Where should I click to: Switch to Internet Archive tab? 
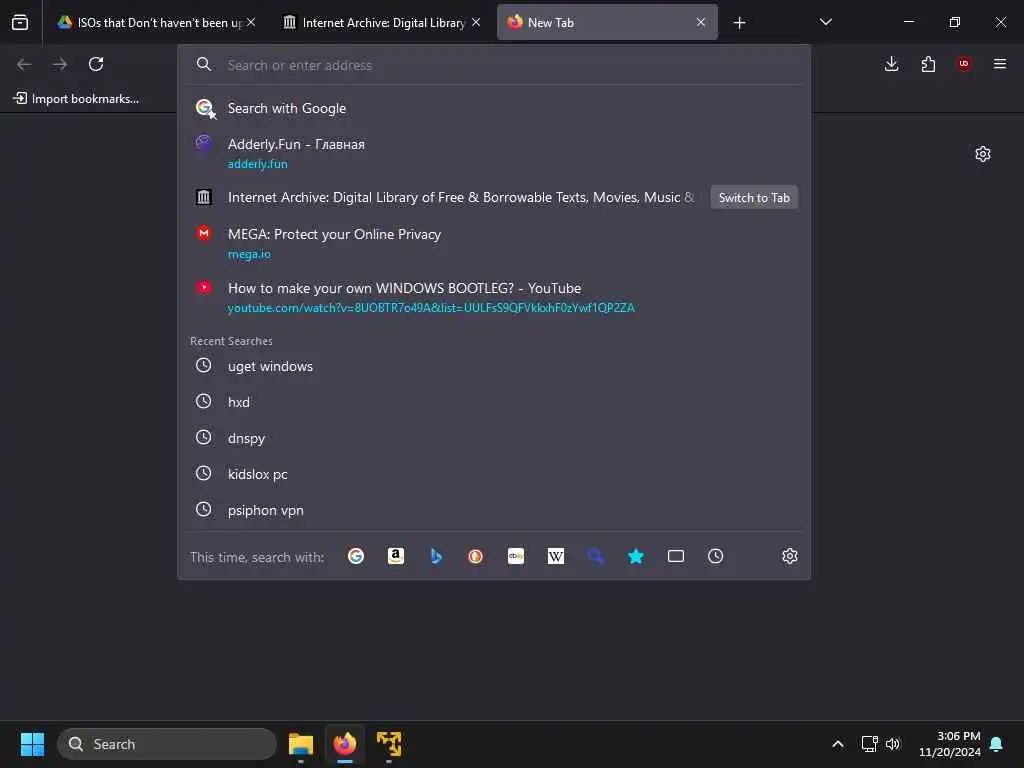(383, 23)
